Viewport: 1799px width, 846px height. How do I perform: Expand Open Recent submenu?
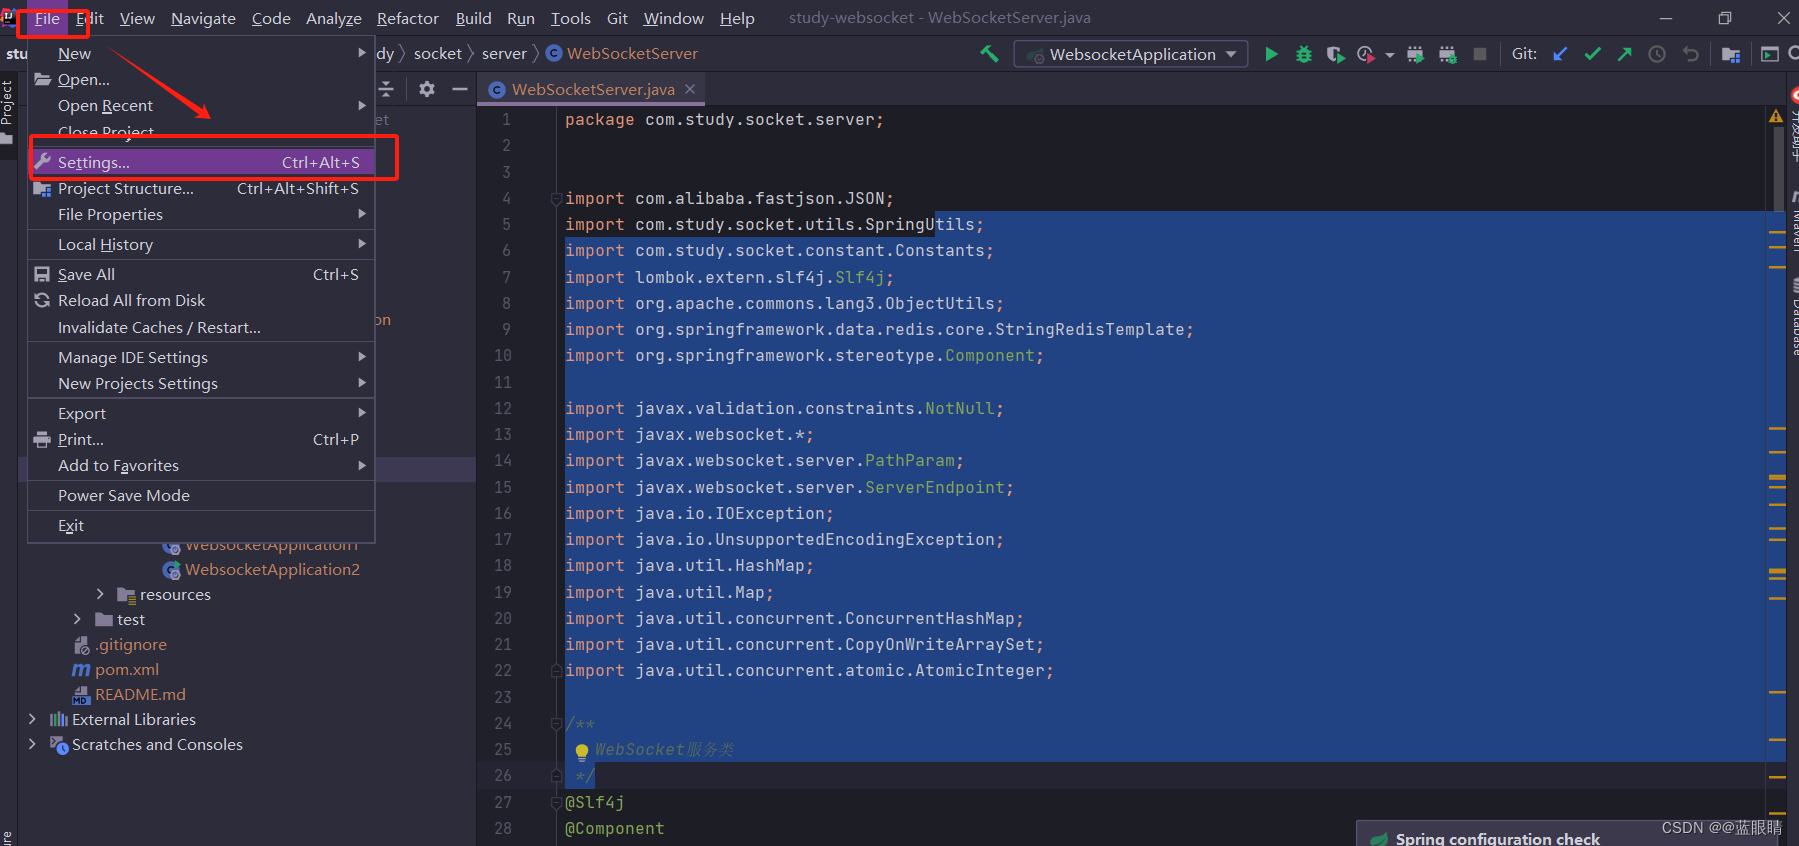201,105
